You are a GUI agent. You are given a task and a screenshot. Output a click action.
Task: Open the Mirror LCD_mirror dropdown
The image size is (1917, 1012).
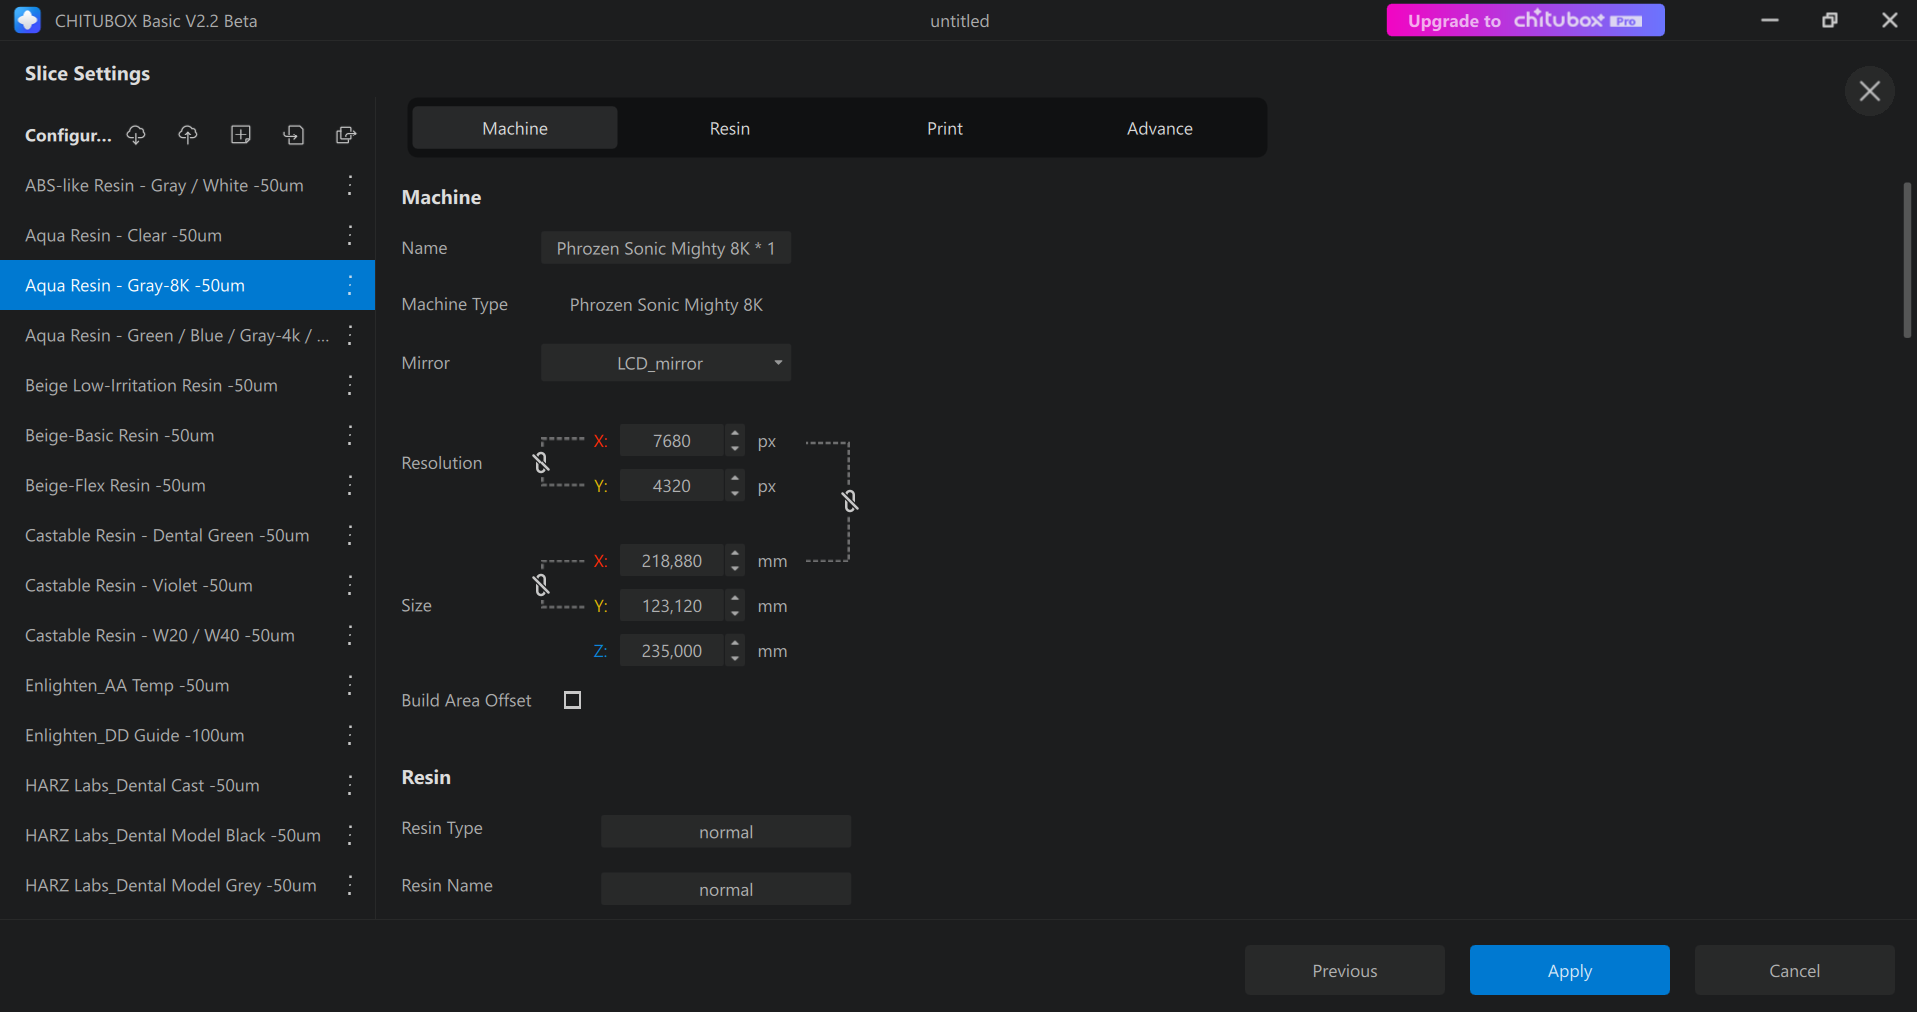666,363
